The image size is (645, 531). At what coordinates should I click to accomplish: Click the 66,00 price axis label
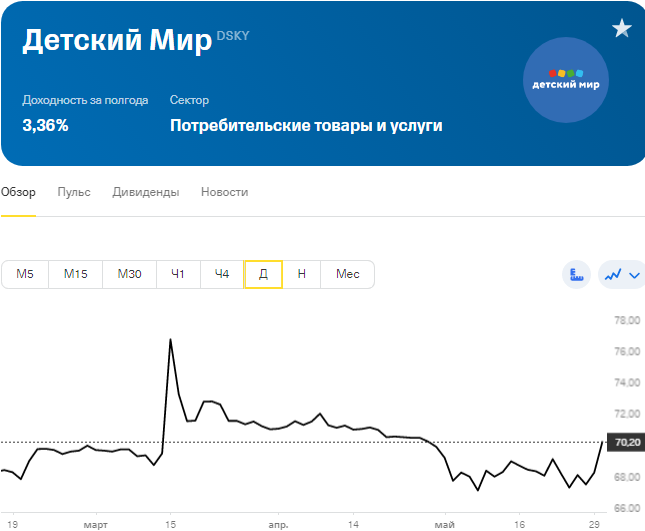627,508
